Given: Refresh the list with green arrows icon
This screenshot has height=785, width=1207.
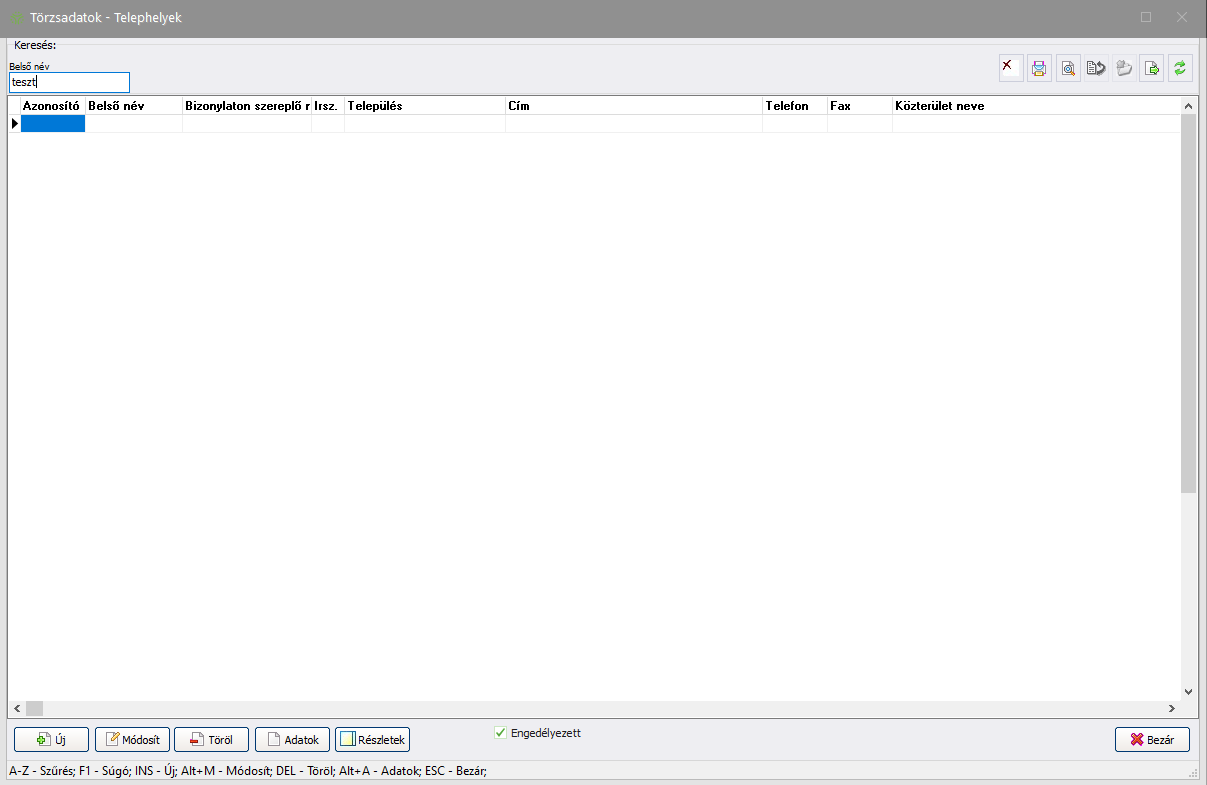Looking at the screenshot, I should [1180, 68].
